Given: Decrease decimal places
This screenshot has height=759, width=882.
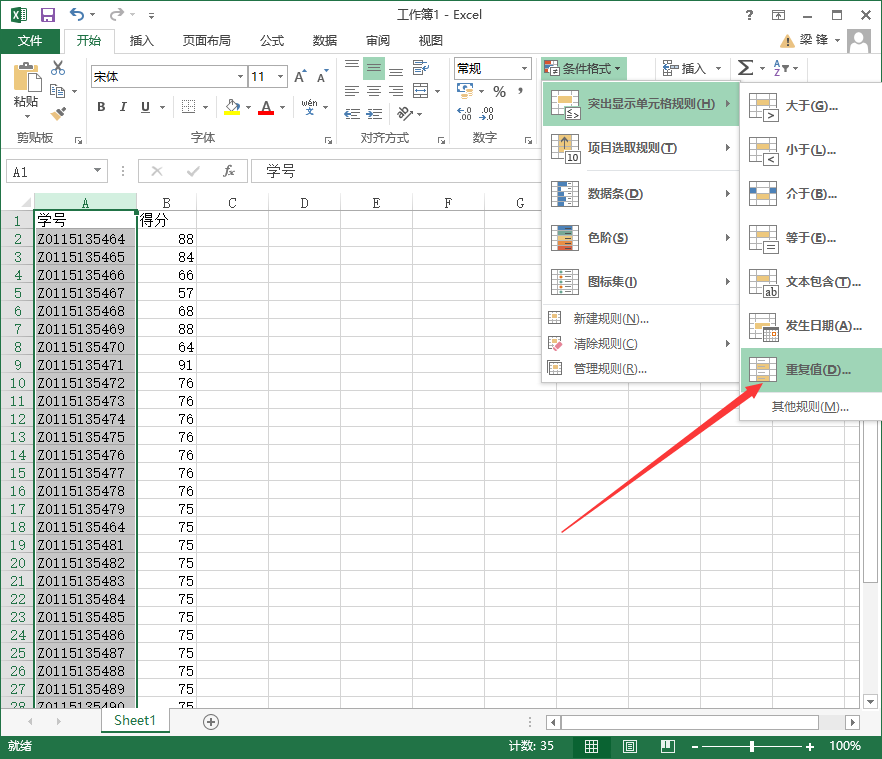Looking at the screenshot, I should point(487,114).
